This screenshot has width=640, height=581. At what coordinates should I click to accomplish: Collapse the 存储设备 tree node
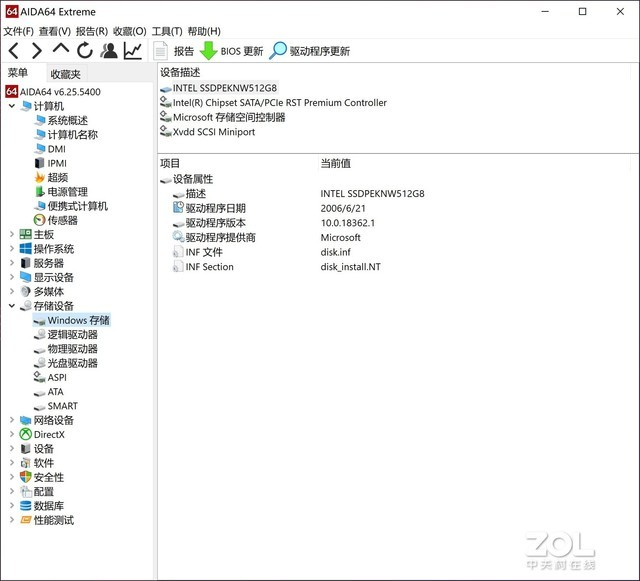point(12,306)
